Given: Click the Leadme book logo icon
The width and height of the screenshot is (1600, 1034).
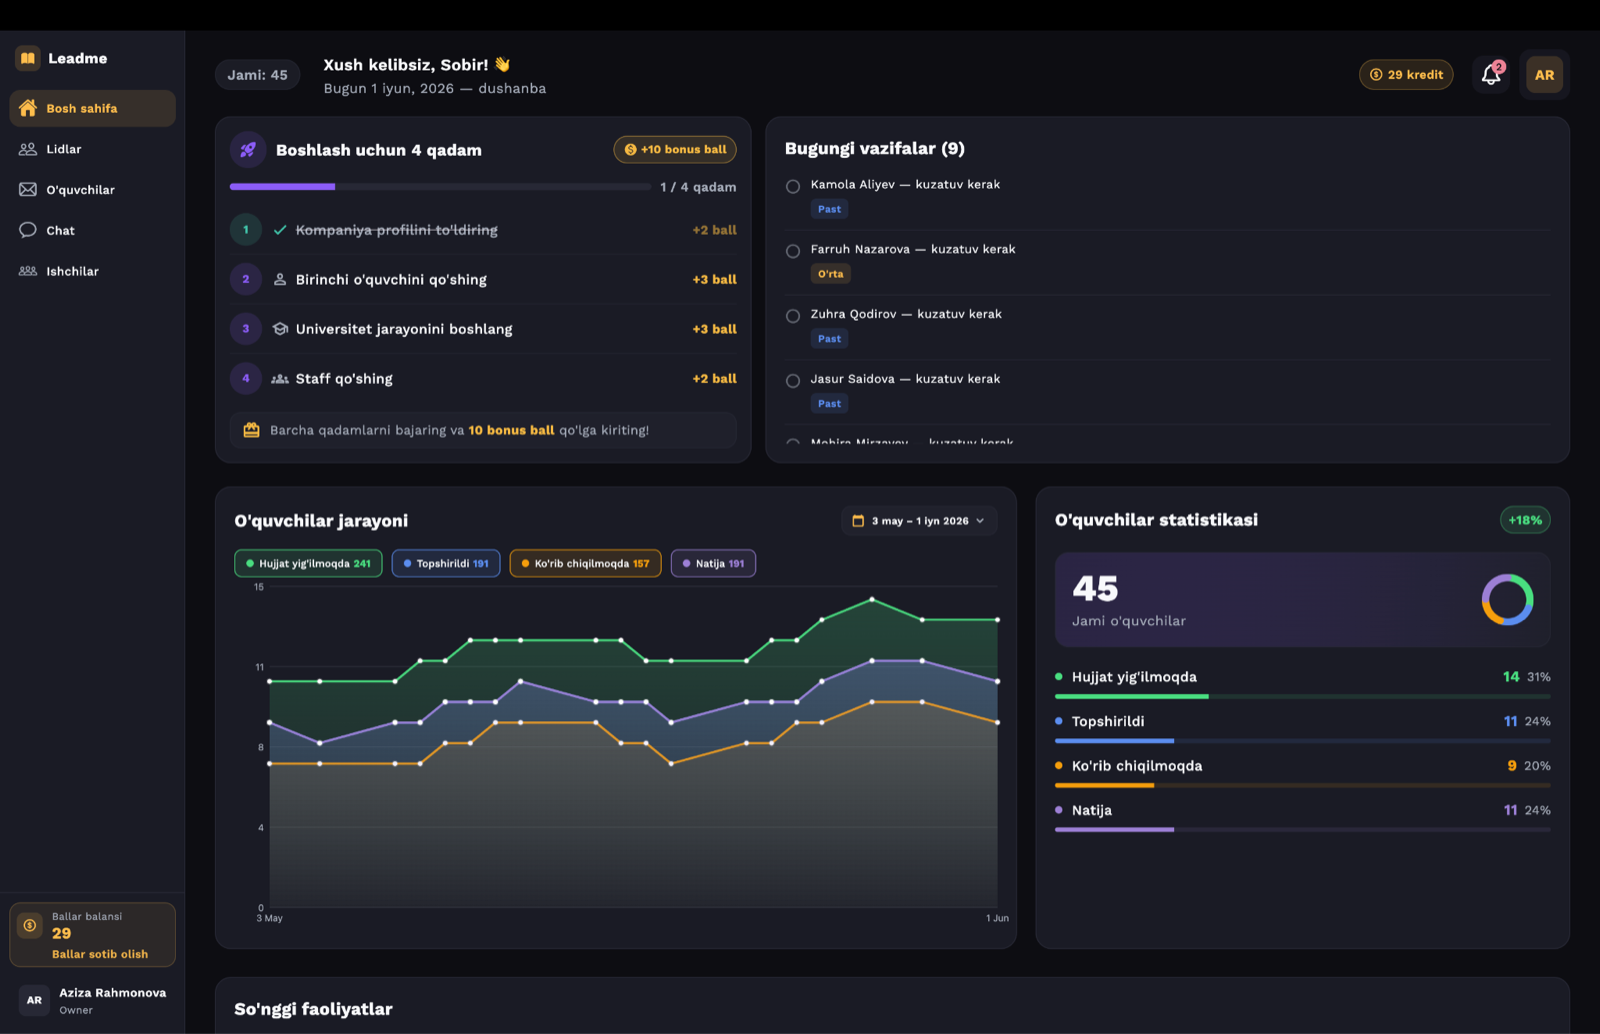Looking at the screenshot, I should click(28, 58).
